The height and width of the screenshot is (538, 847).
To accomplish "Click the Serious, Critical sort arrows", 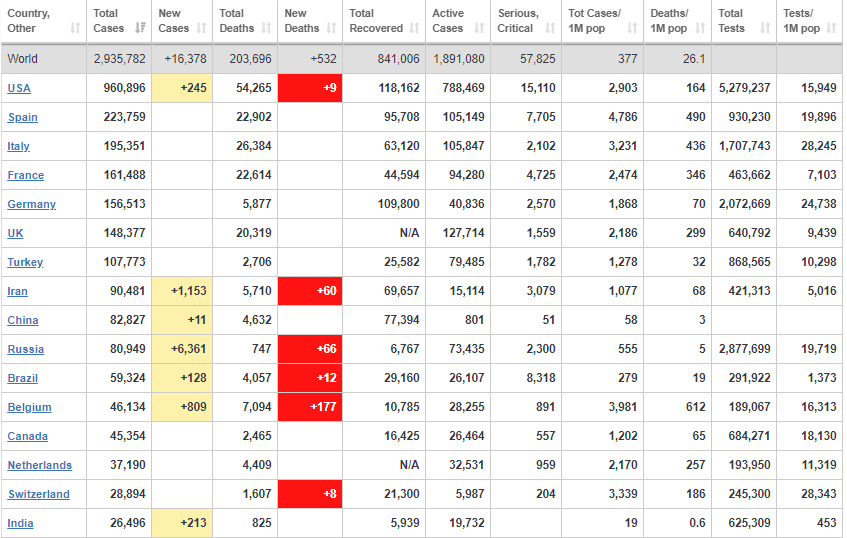I will click(549, 29).
